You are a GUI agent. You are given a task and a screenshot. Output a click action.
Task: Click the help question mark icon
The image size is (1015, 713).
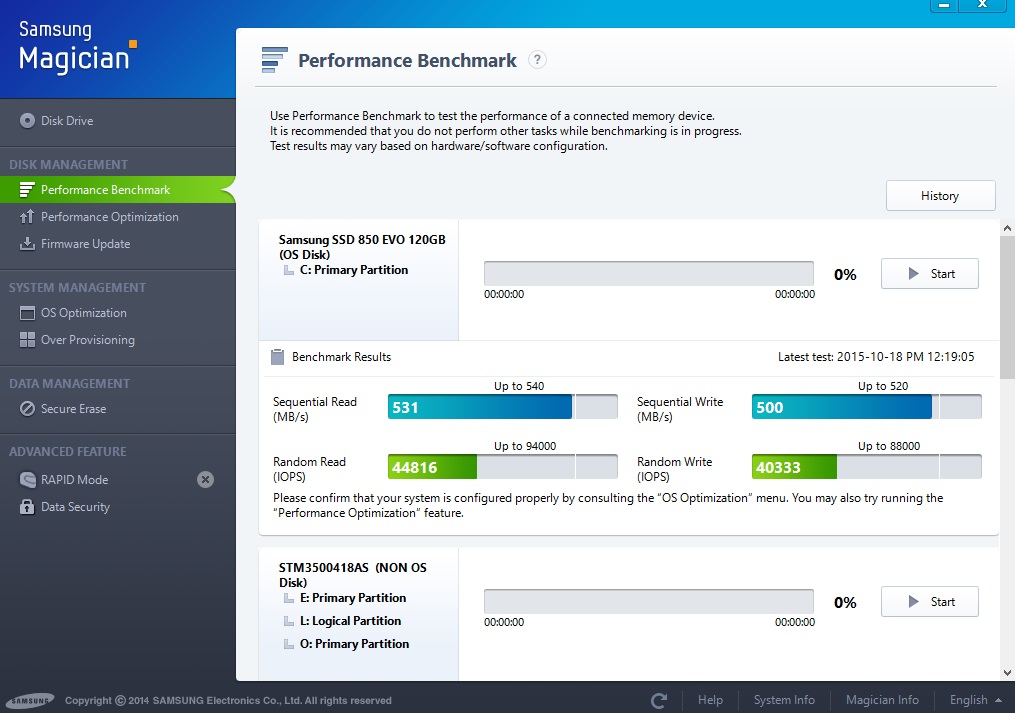[537, 60]
